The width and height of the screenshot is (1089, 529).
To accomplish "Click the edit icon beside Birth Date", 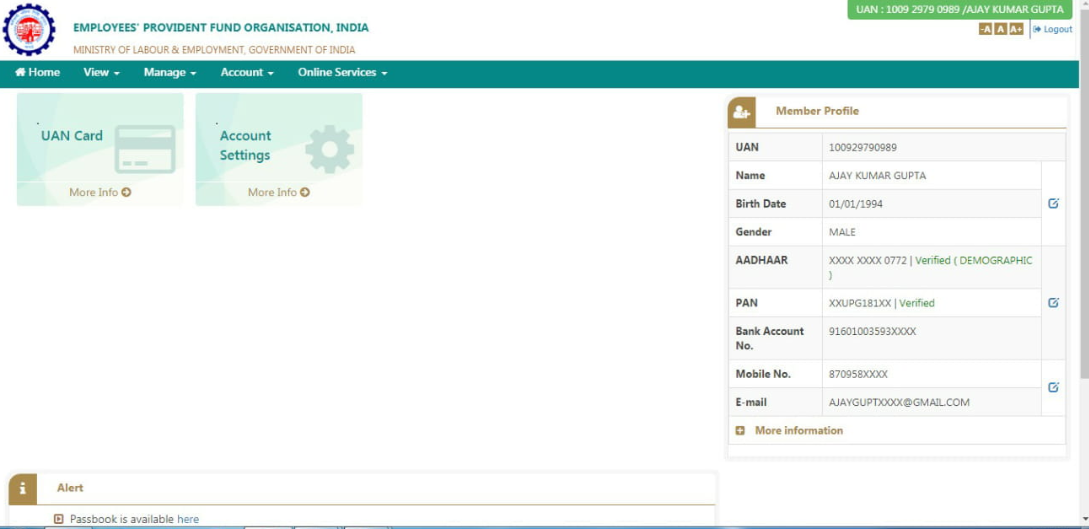I will [x=1053, y=203].
